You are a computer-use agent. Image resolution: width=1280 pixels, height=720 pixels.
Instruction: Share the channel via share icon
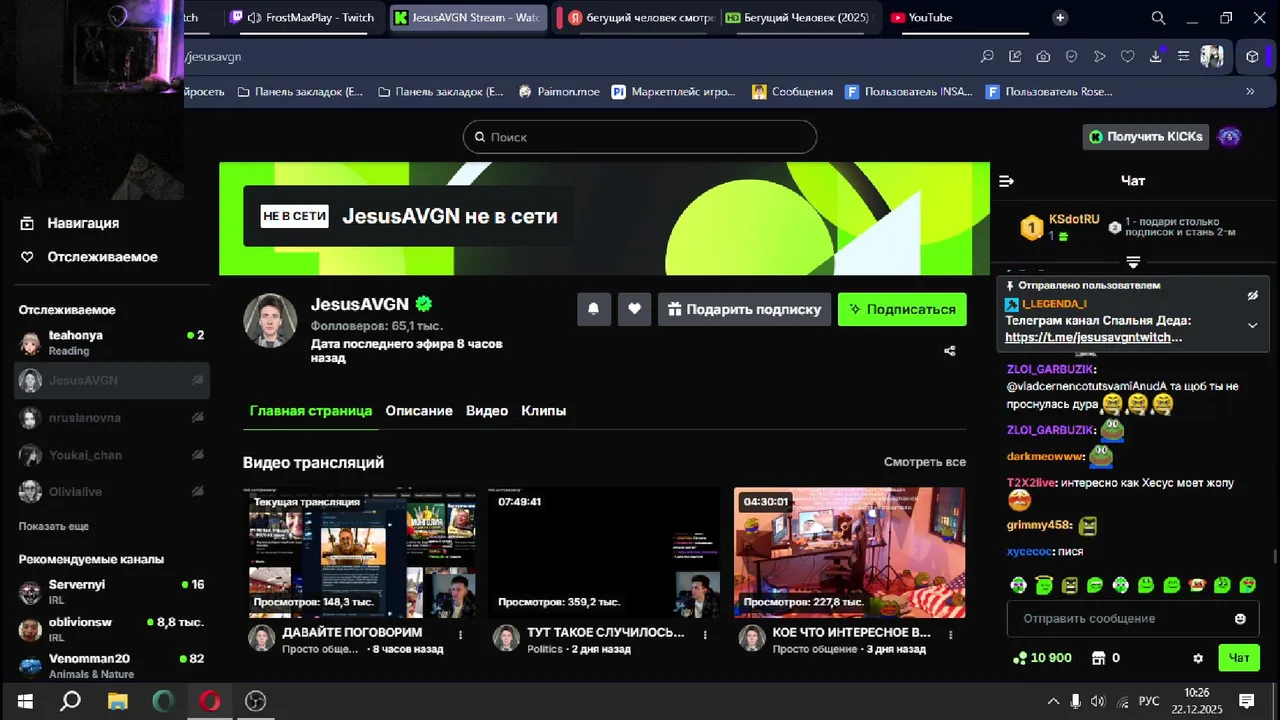tap(950, 351)
